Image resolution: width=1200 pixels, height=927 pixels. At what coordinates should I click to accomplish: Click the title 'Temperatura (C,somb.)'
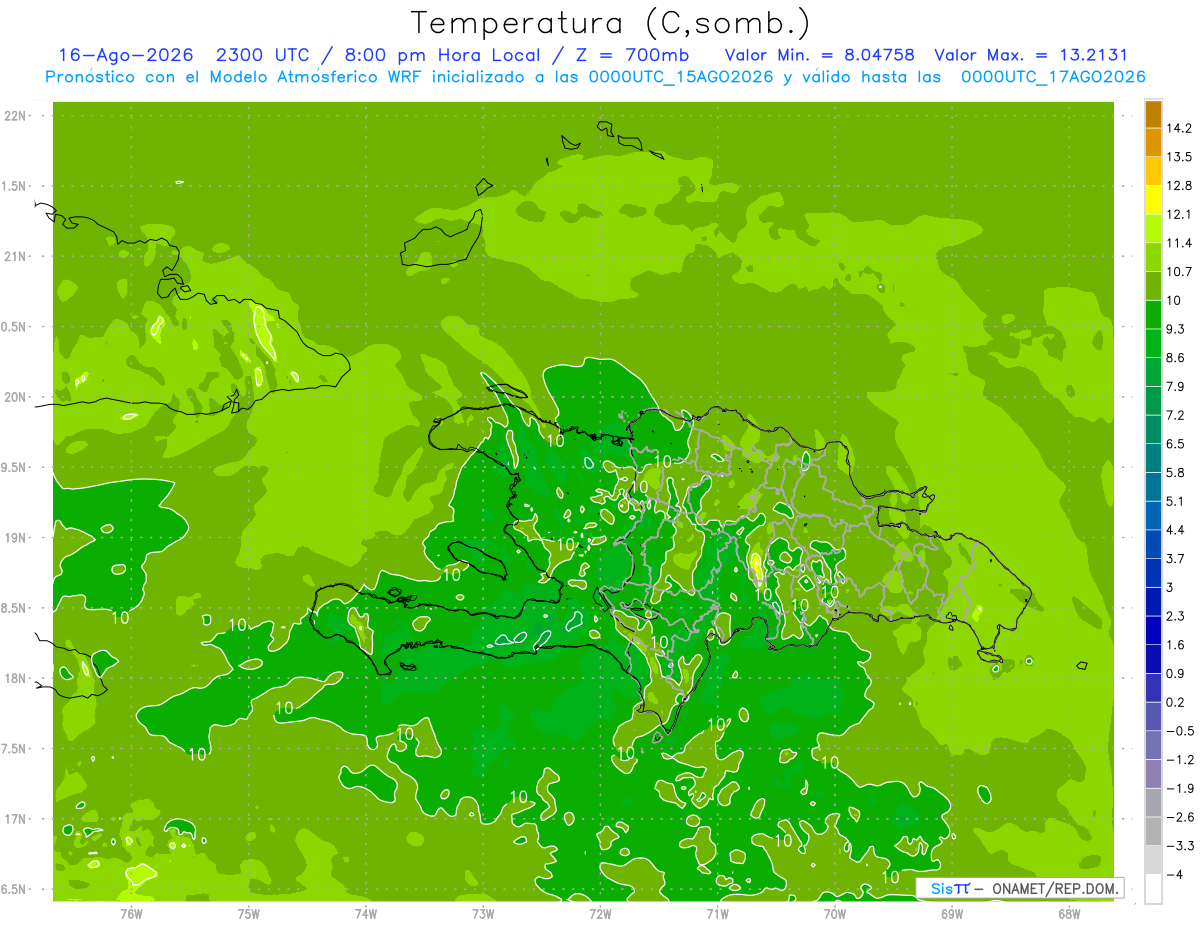610,23
